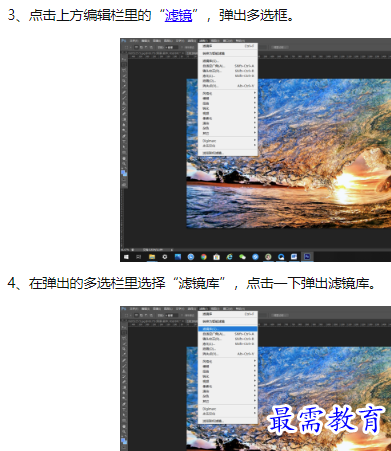Screen dimensions: 391x451
Task: Click the Ps logo in step 4 screenshot
Action: coord(123,309)
